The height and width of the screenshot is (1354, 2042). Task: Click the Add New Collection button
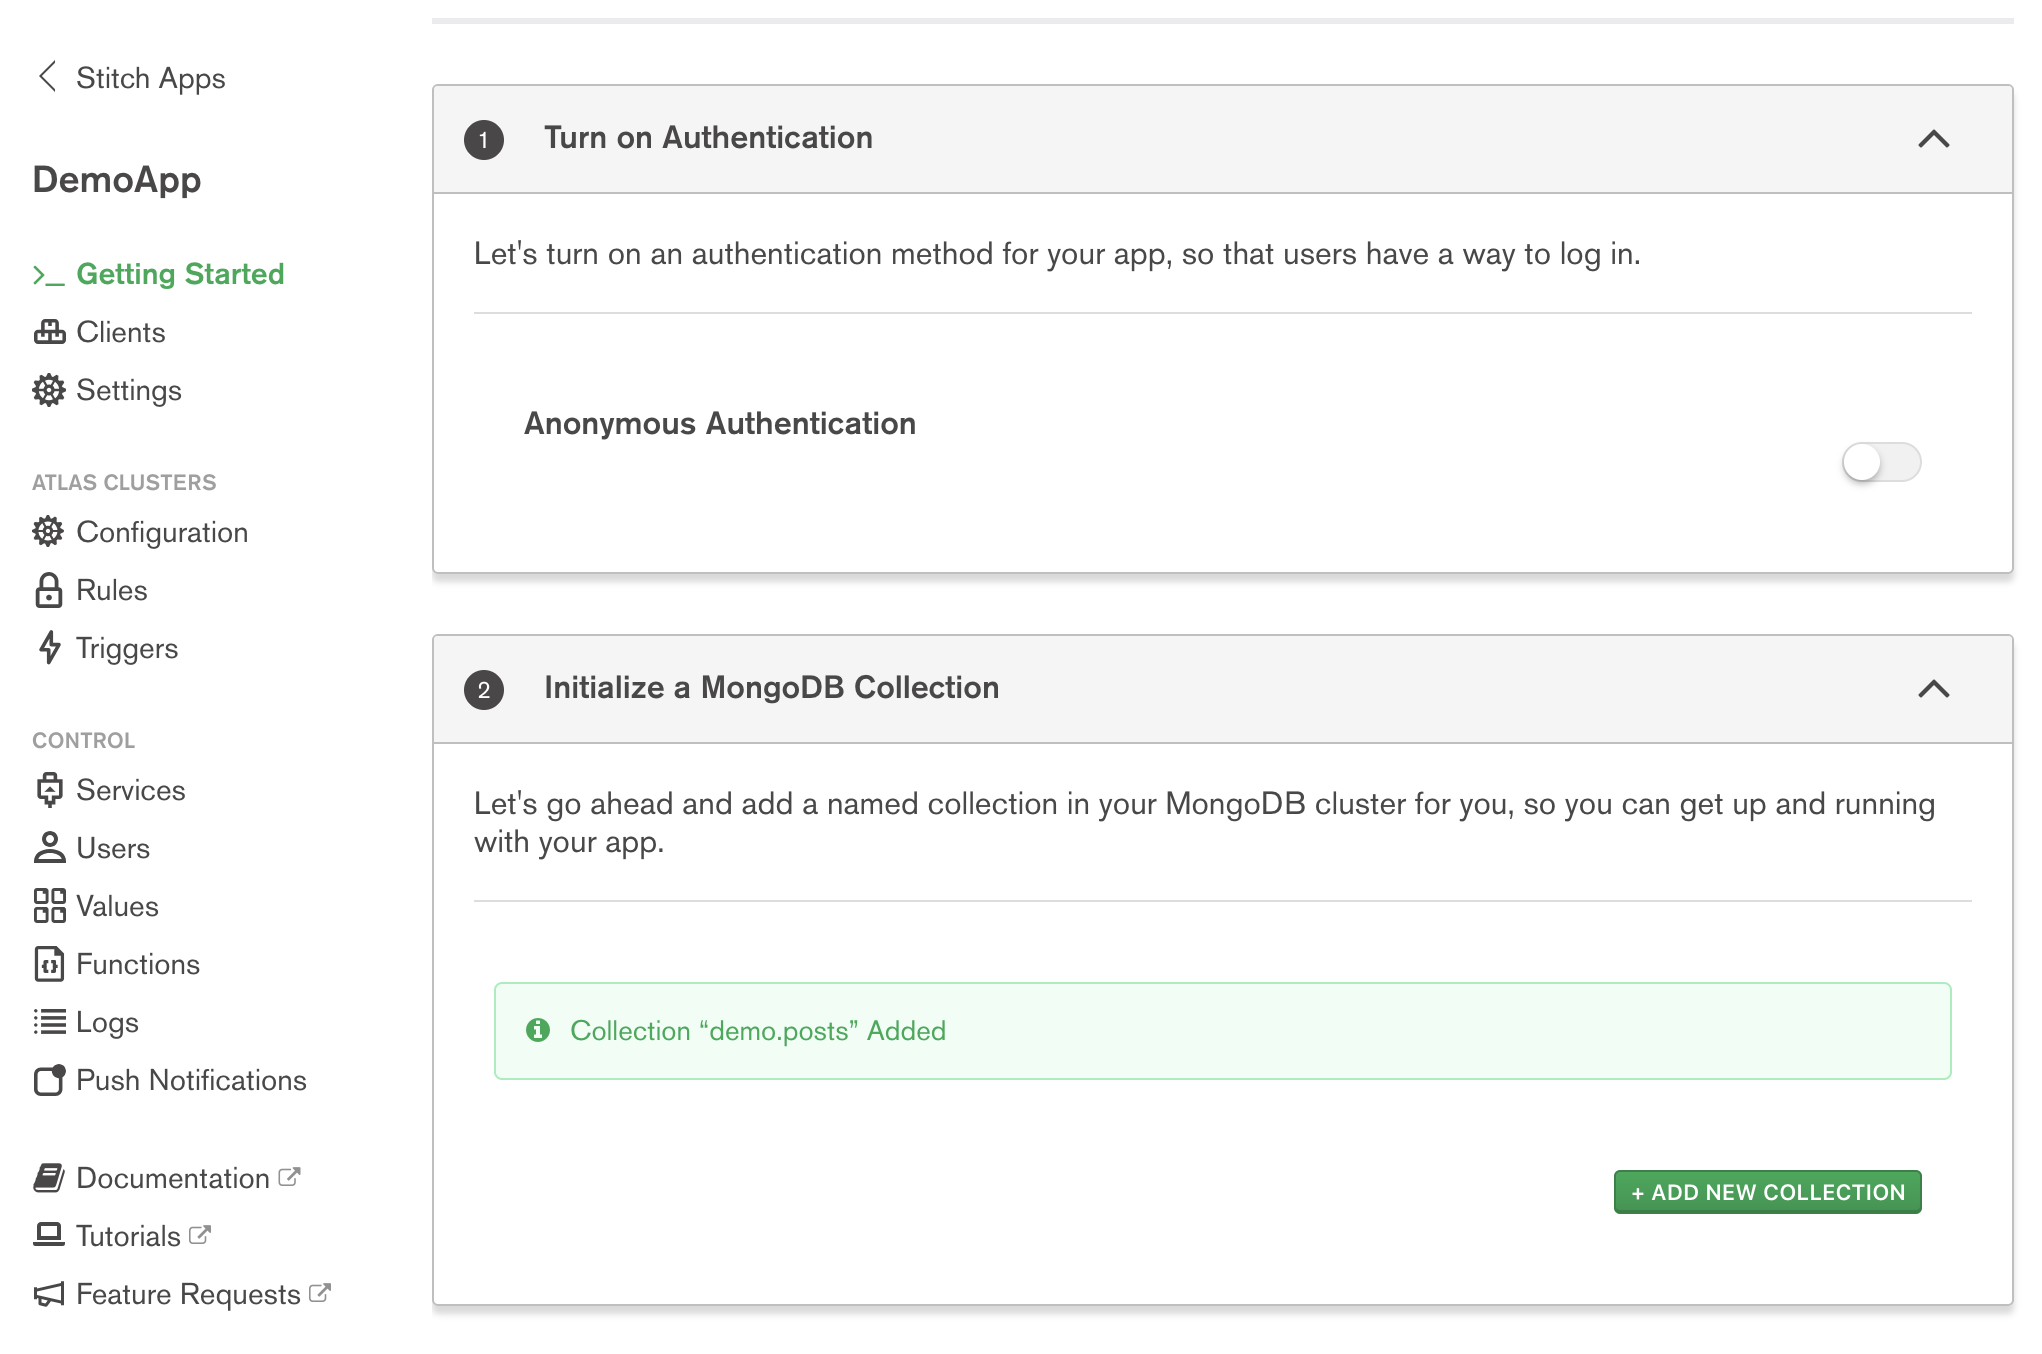coord(1767,1192)
